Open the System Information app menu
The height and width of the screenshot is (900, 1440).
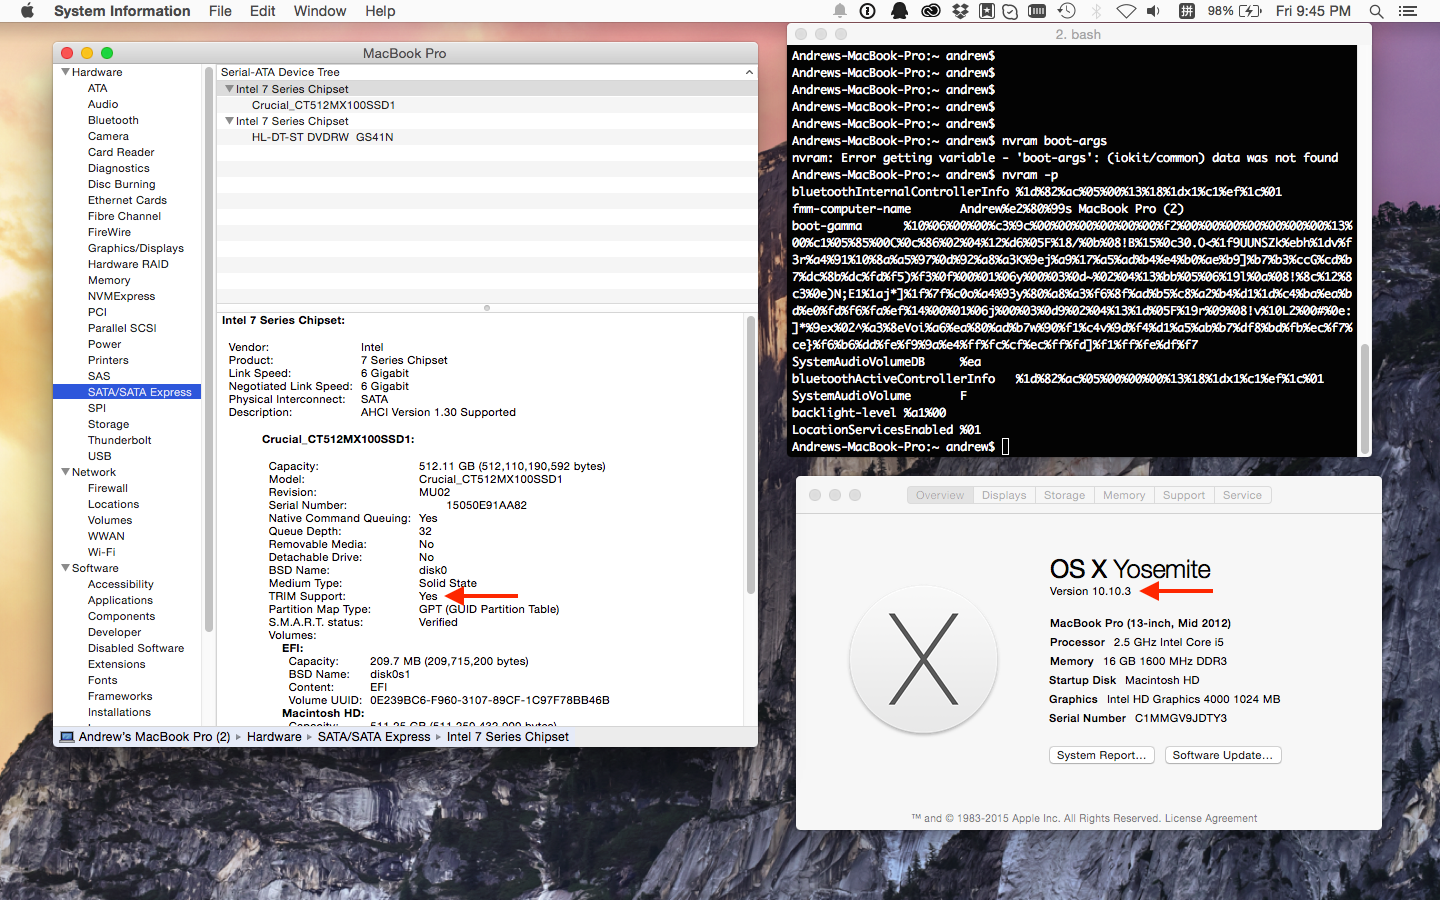coord(122,11)
